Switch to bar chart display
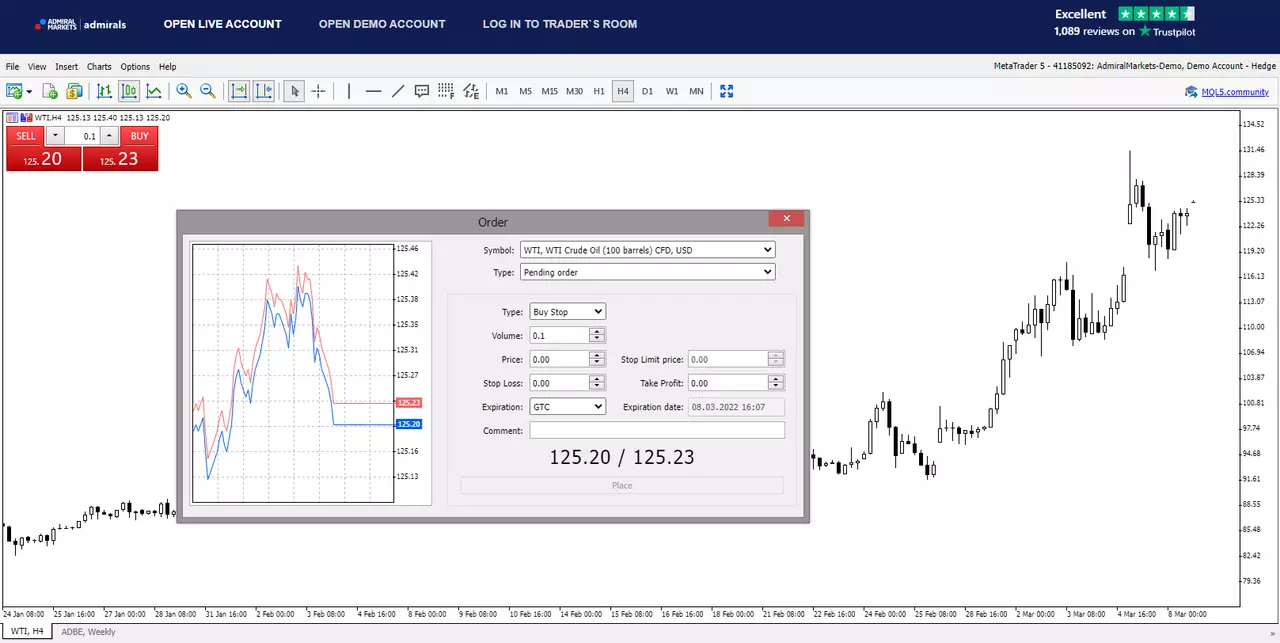This screenshot has width=1280, height=643. 104,91
